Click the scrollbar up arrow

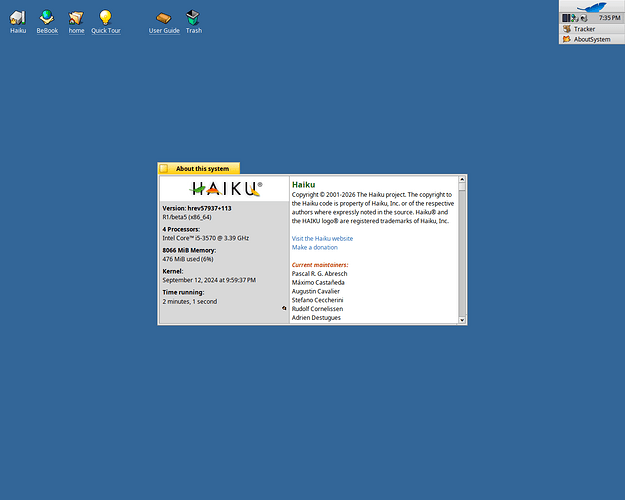462,179
